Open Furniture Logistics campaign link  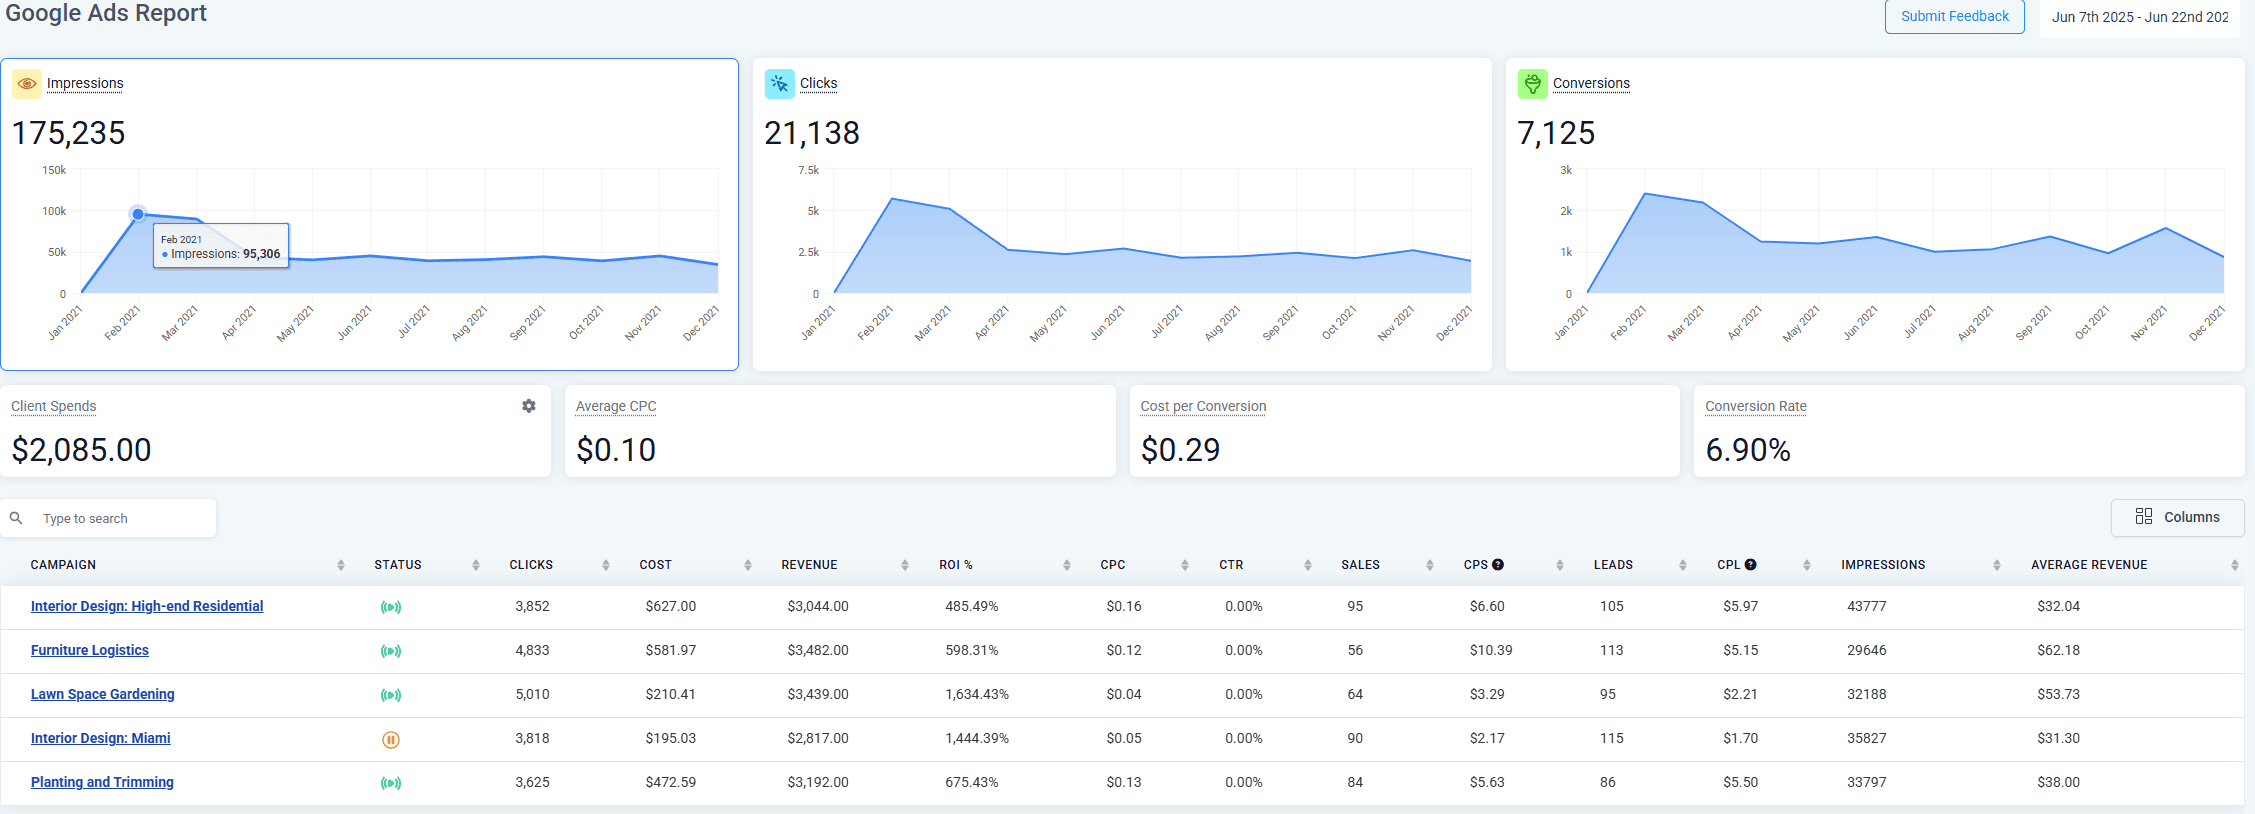[x=90, y=650]
